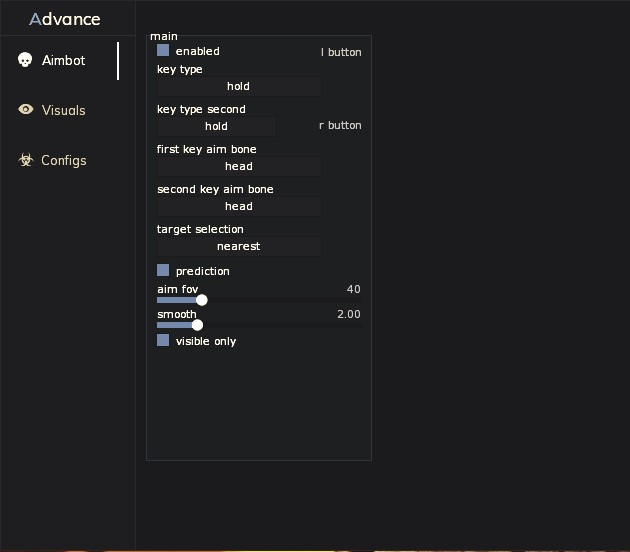Expand the first key aim bone dropdown
The width and height of the screenshot is (630, 552).
(x=238, y=166)
